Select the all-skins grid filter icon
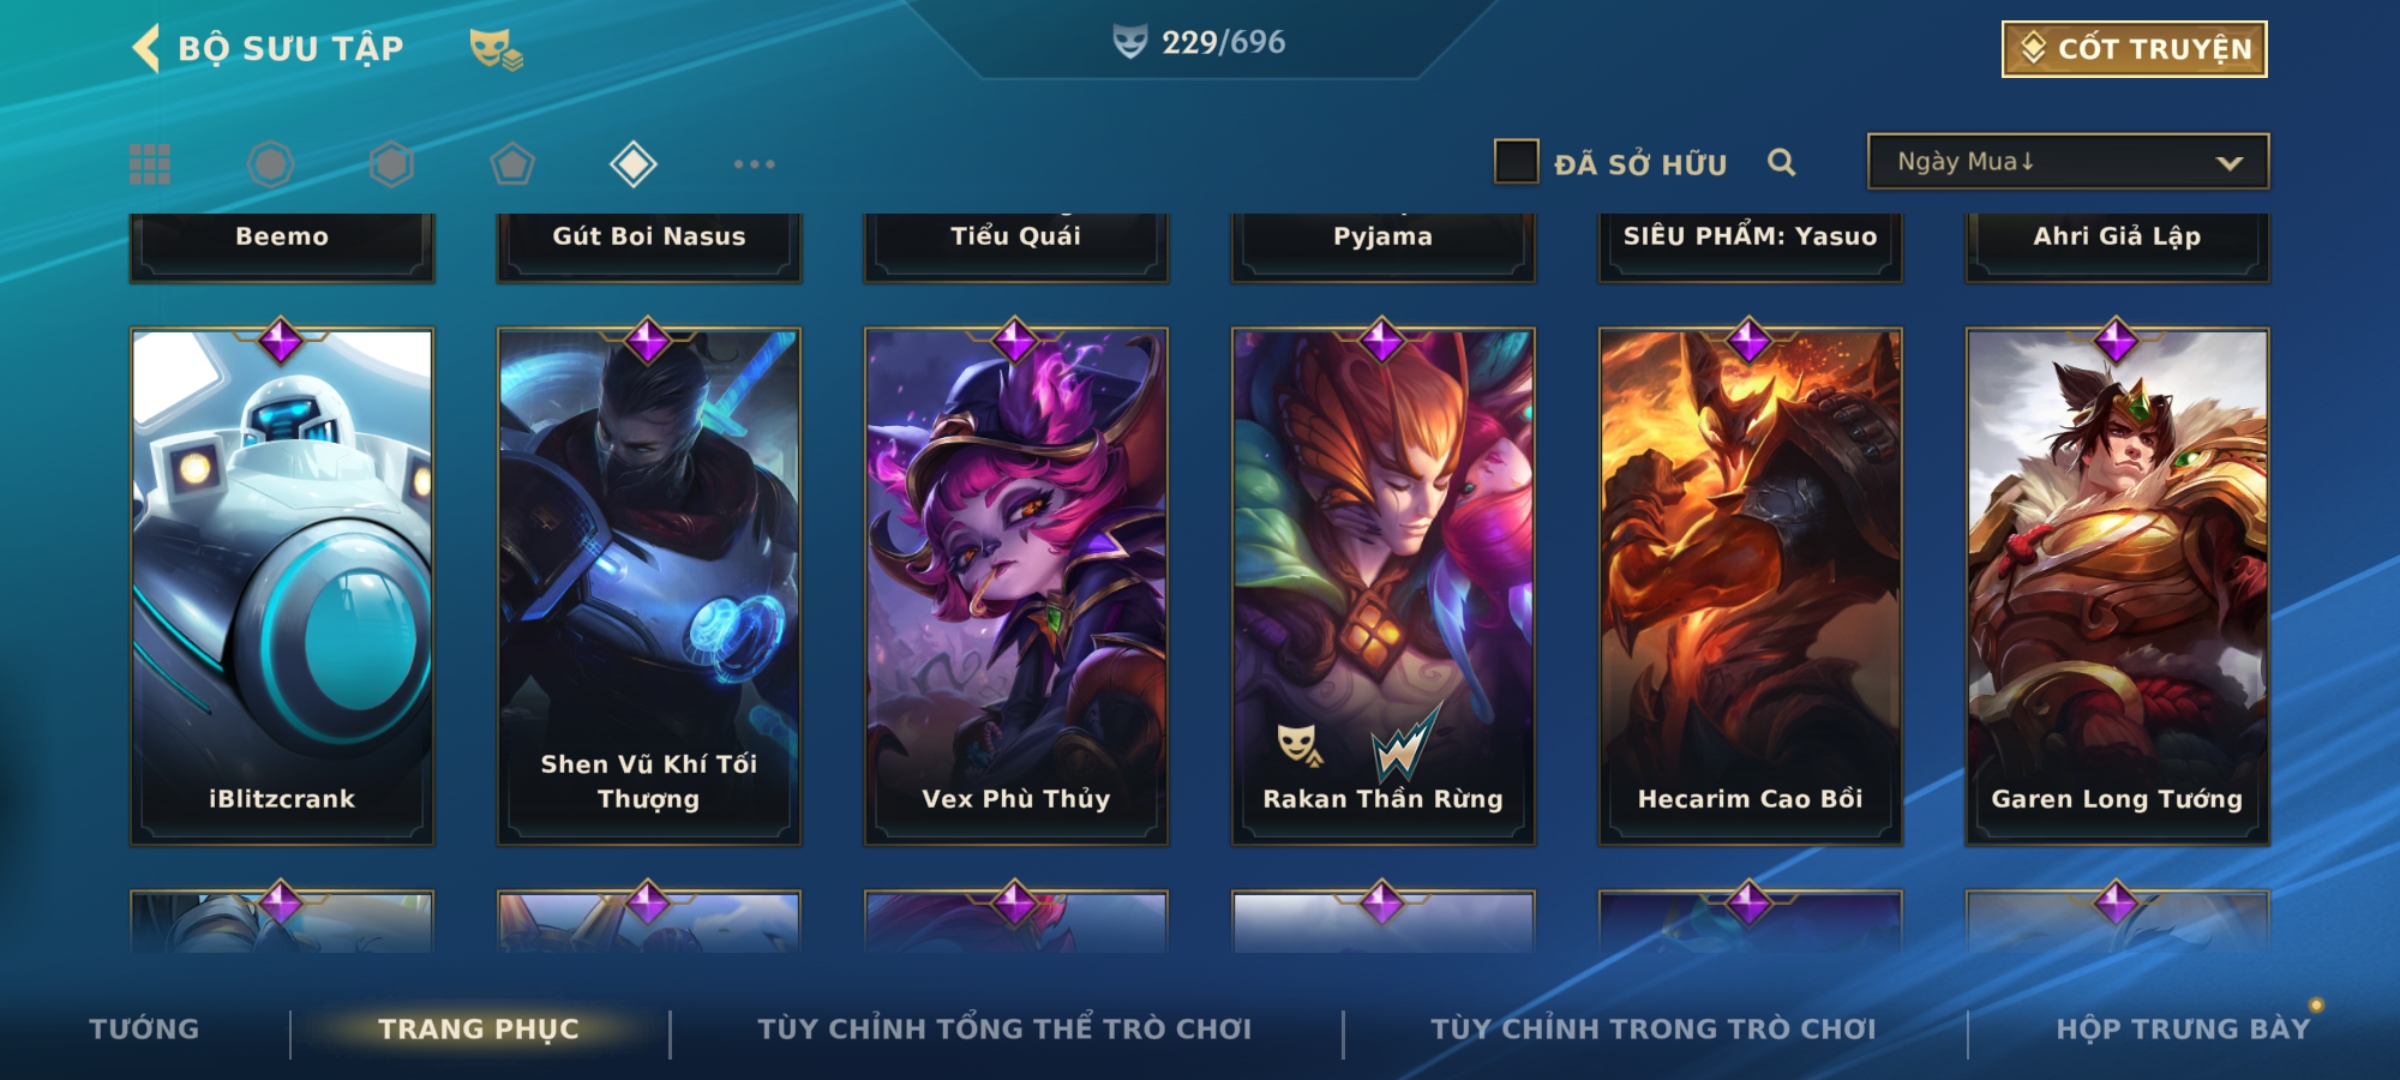The height and width of the screenshot is (1080, 2400). pos(150,164)
